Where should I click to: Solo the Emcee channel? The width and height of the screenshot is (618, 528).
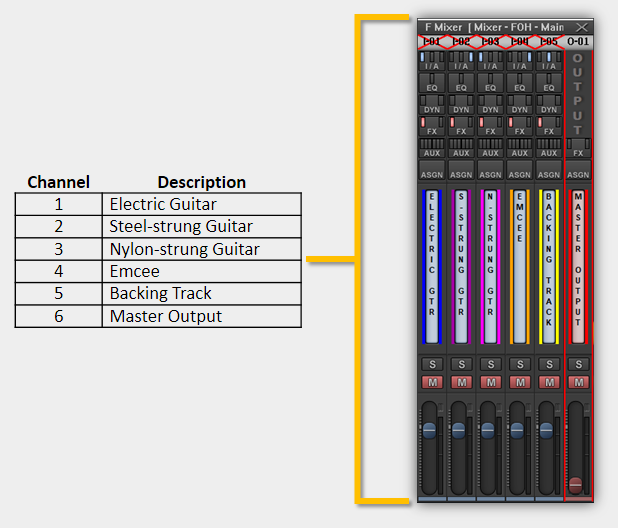(519, 364)
